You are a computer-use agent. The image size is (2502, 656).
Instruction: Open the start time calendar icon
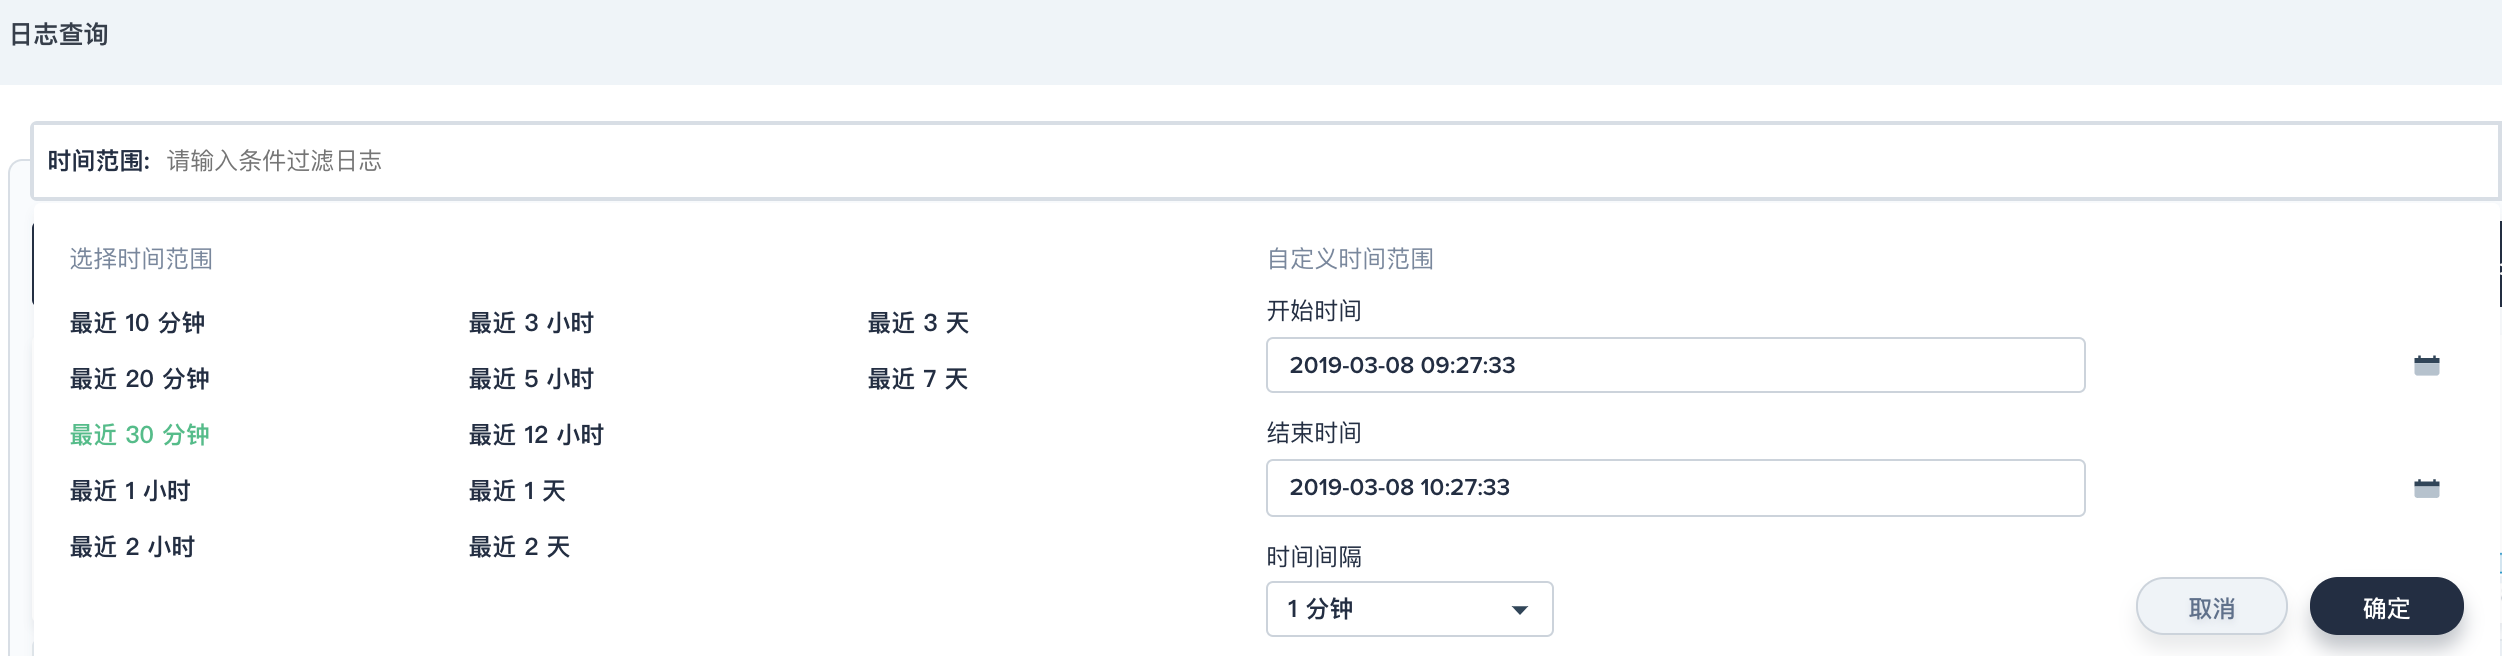point(2426,366)
